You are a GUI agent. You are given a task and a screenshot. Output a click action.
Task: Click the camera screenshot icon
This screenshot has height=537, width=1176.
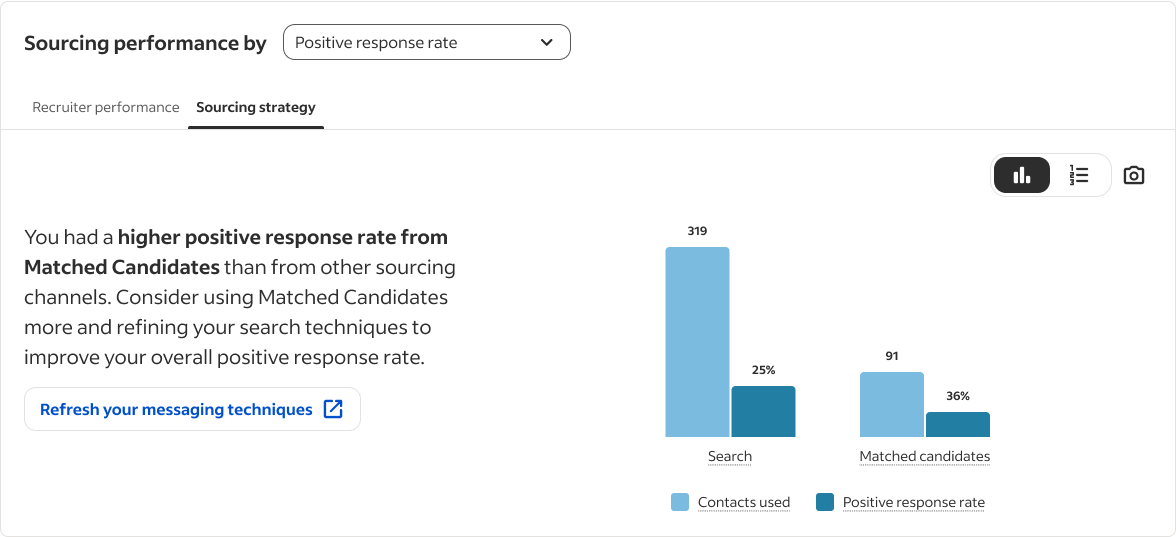tap(1133, 176)
